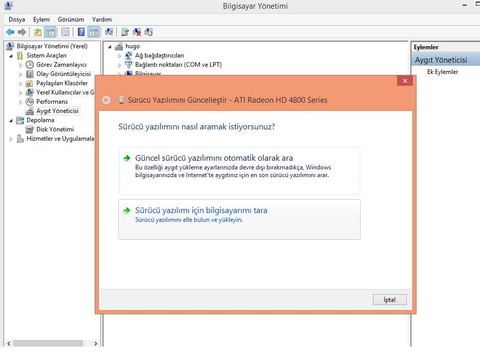Expand Bağlantı noktaları (COM ve LPT) category
480x364 pixels.
click(119, 65)
